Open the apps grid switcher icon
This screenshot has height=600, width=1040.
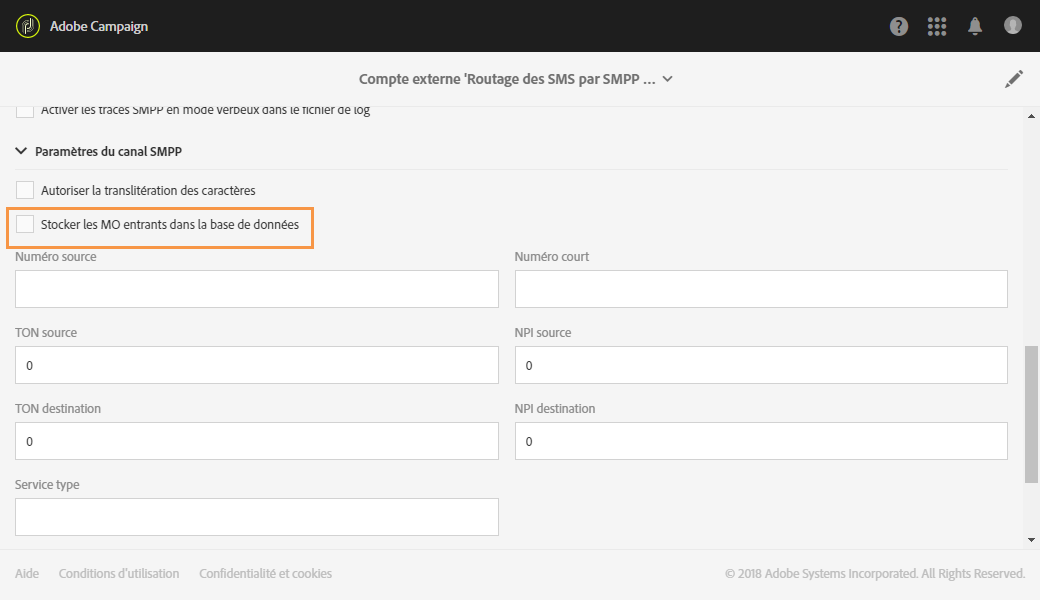click(x=937, y=27)
